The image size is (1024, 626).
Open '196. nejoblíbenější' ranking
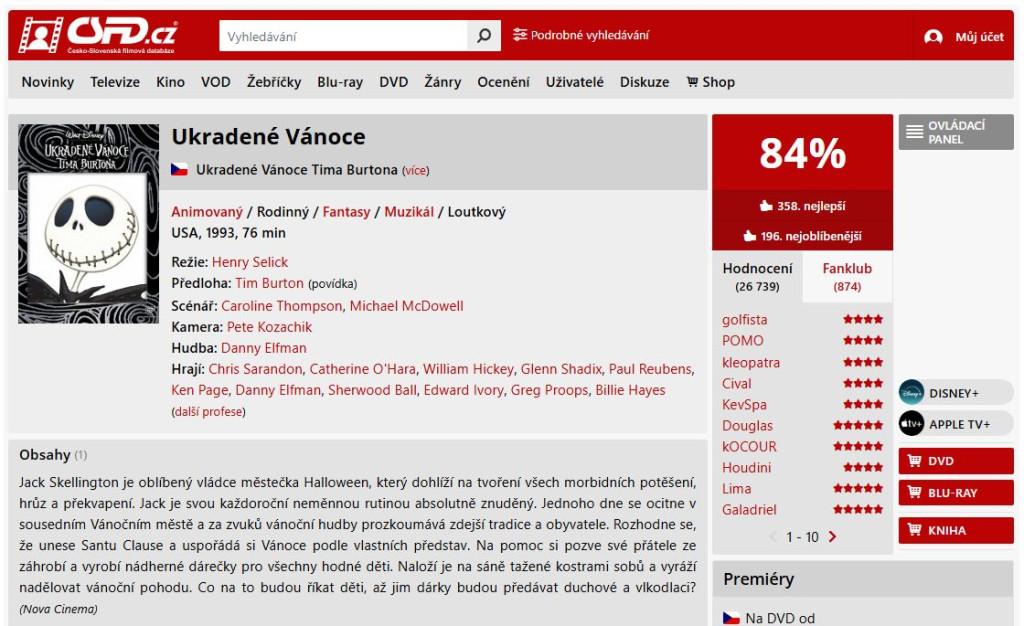[x=803, y=236]
